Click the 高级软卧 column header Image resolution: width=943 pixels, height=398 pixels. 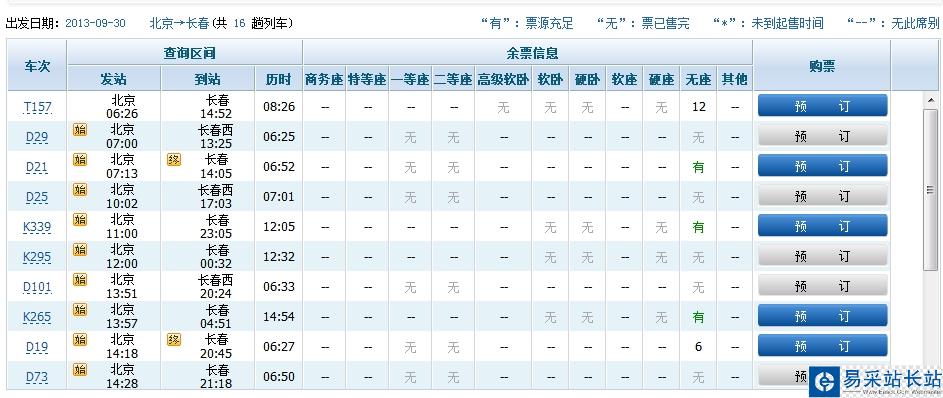click(x=503, y=79)
